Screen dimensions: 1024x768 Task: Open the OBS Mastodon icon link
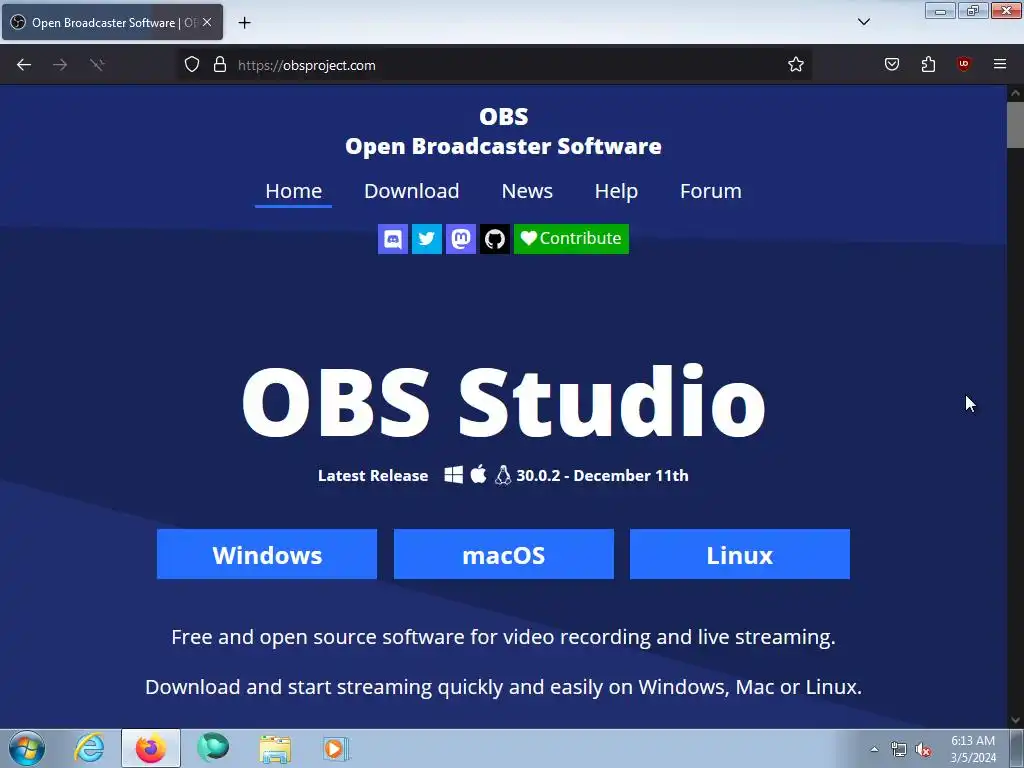460,239
